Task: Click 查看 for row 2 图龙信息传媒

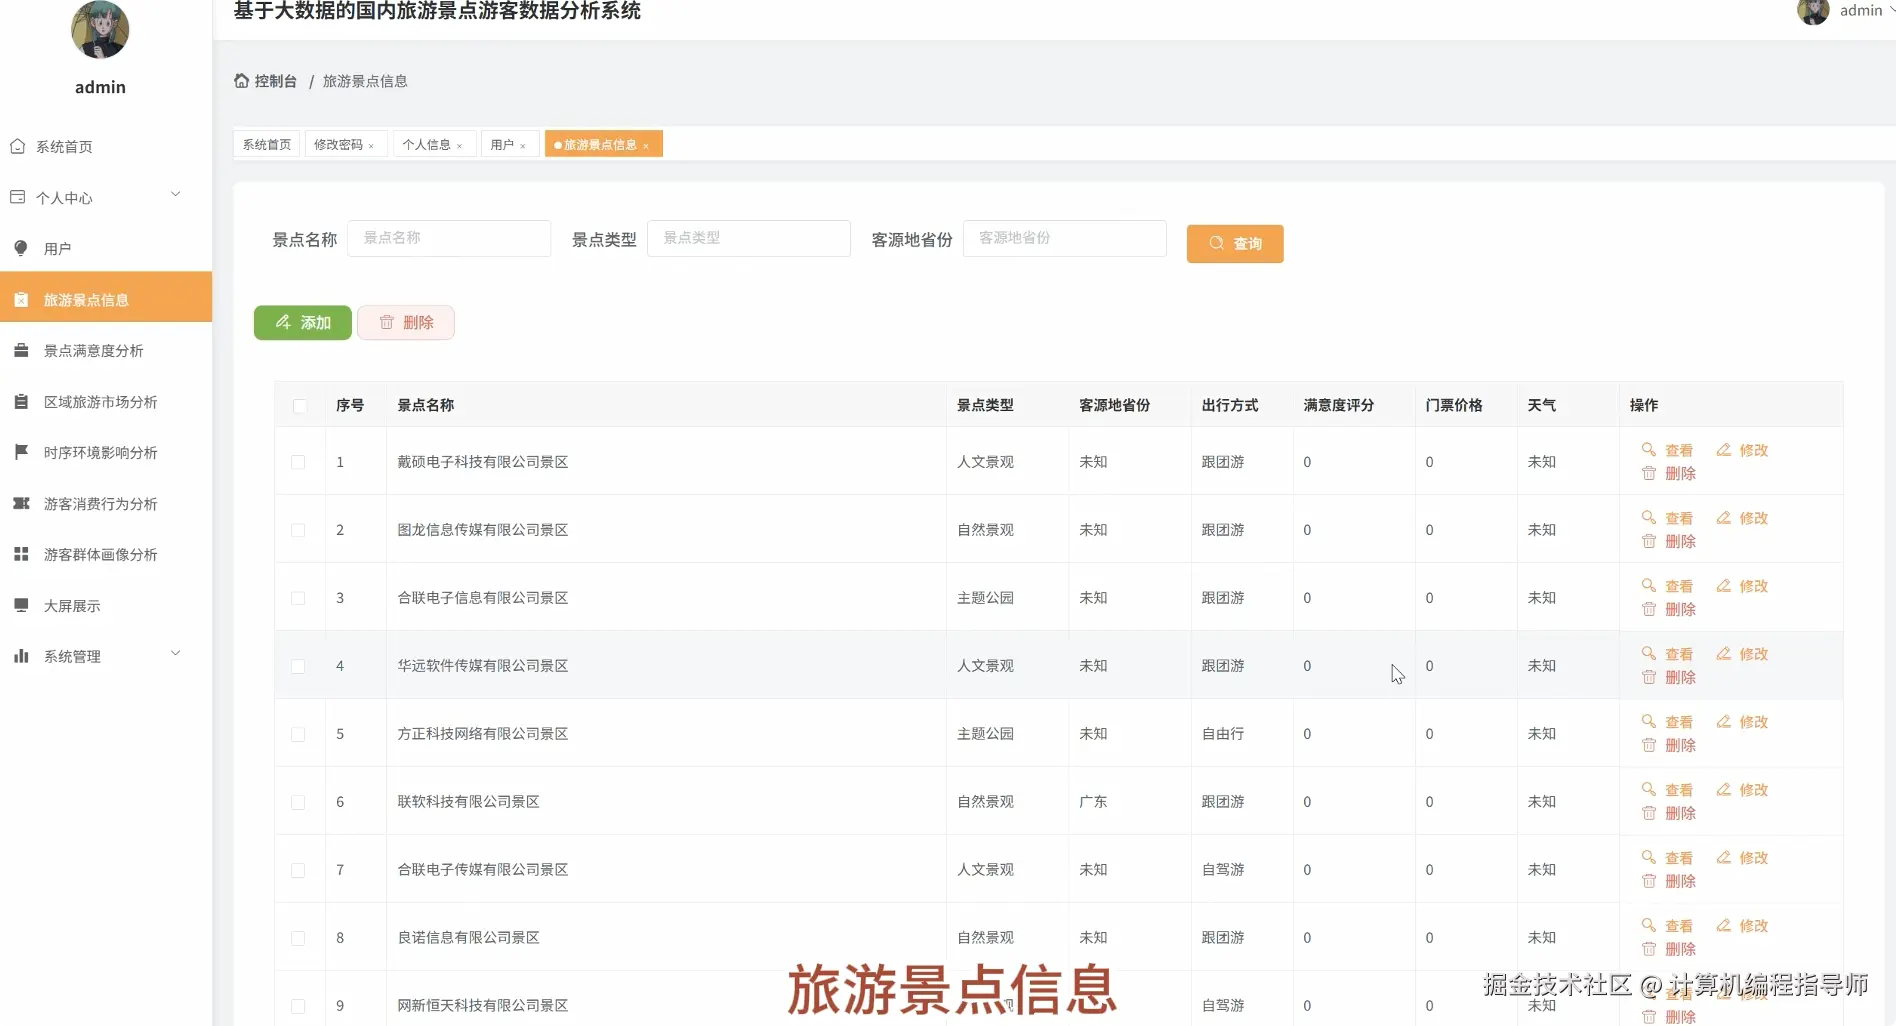Action: tap(1668, 518)
